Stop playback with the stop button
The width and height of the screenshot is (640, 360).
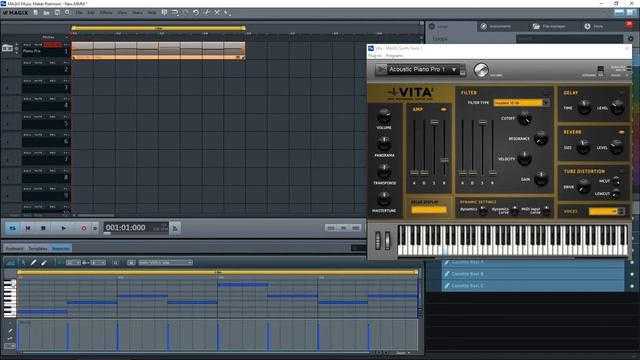point(43,228)
